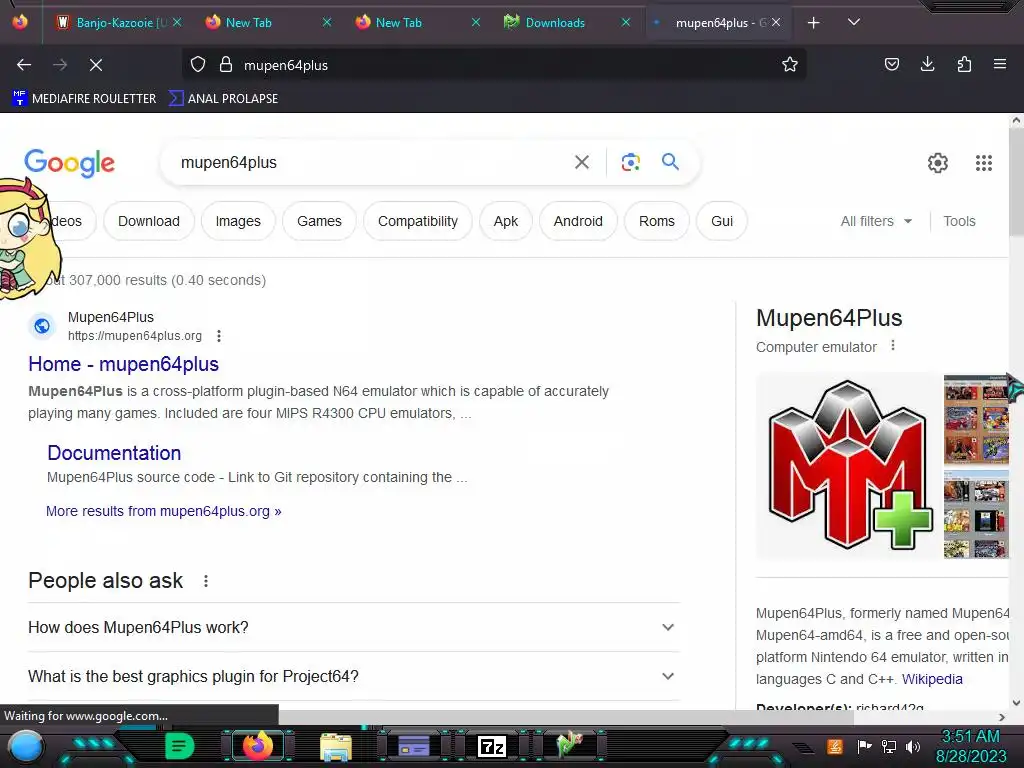The image size is (1024, 768).
Task: Open the network tray icon
Action: [x=888, y=746]
